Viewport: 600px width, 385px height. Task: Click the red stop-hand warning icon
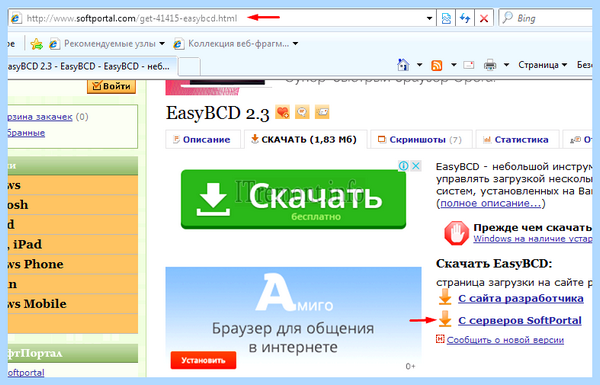[457, 233]
